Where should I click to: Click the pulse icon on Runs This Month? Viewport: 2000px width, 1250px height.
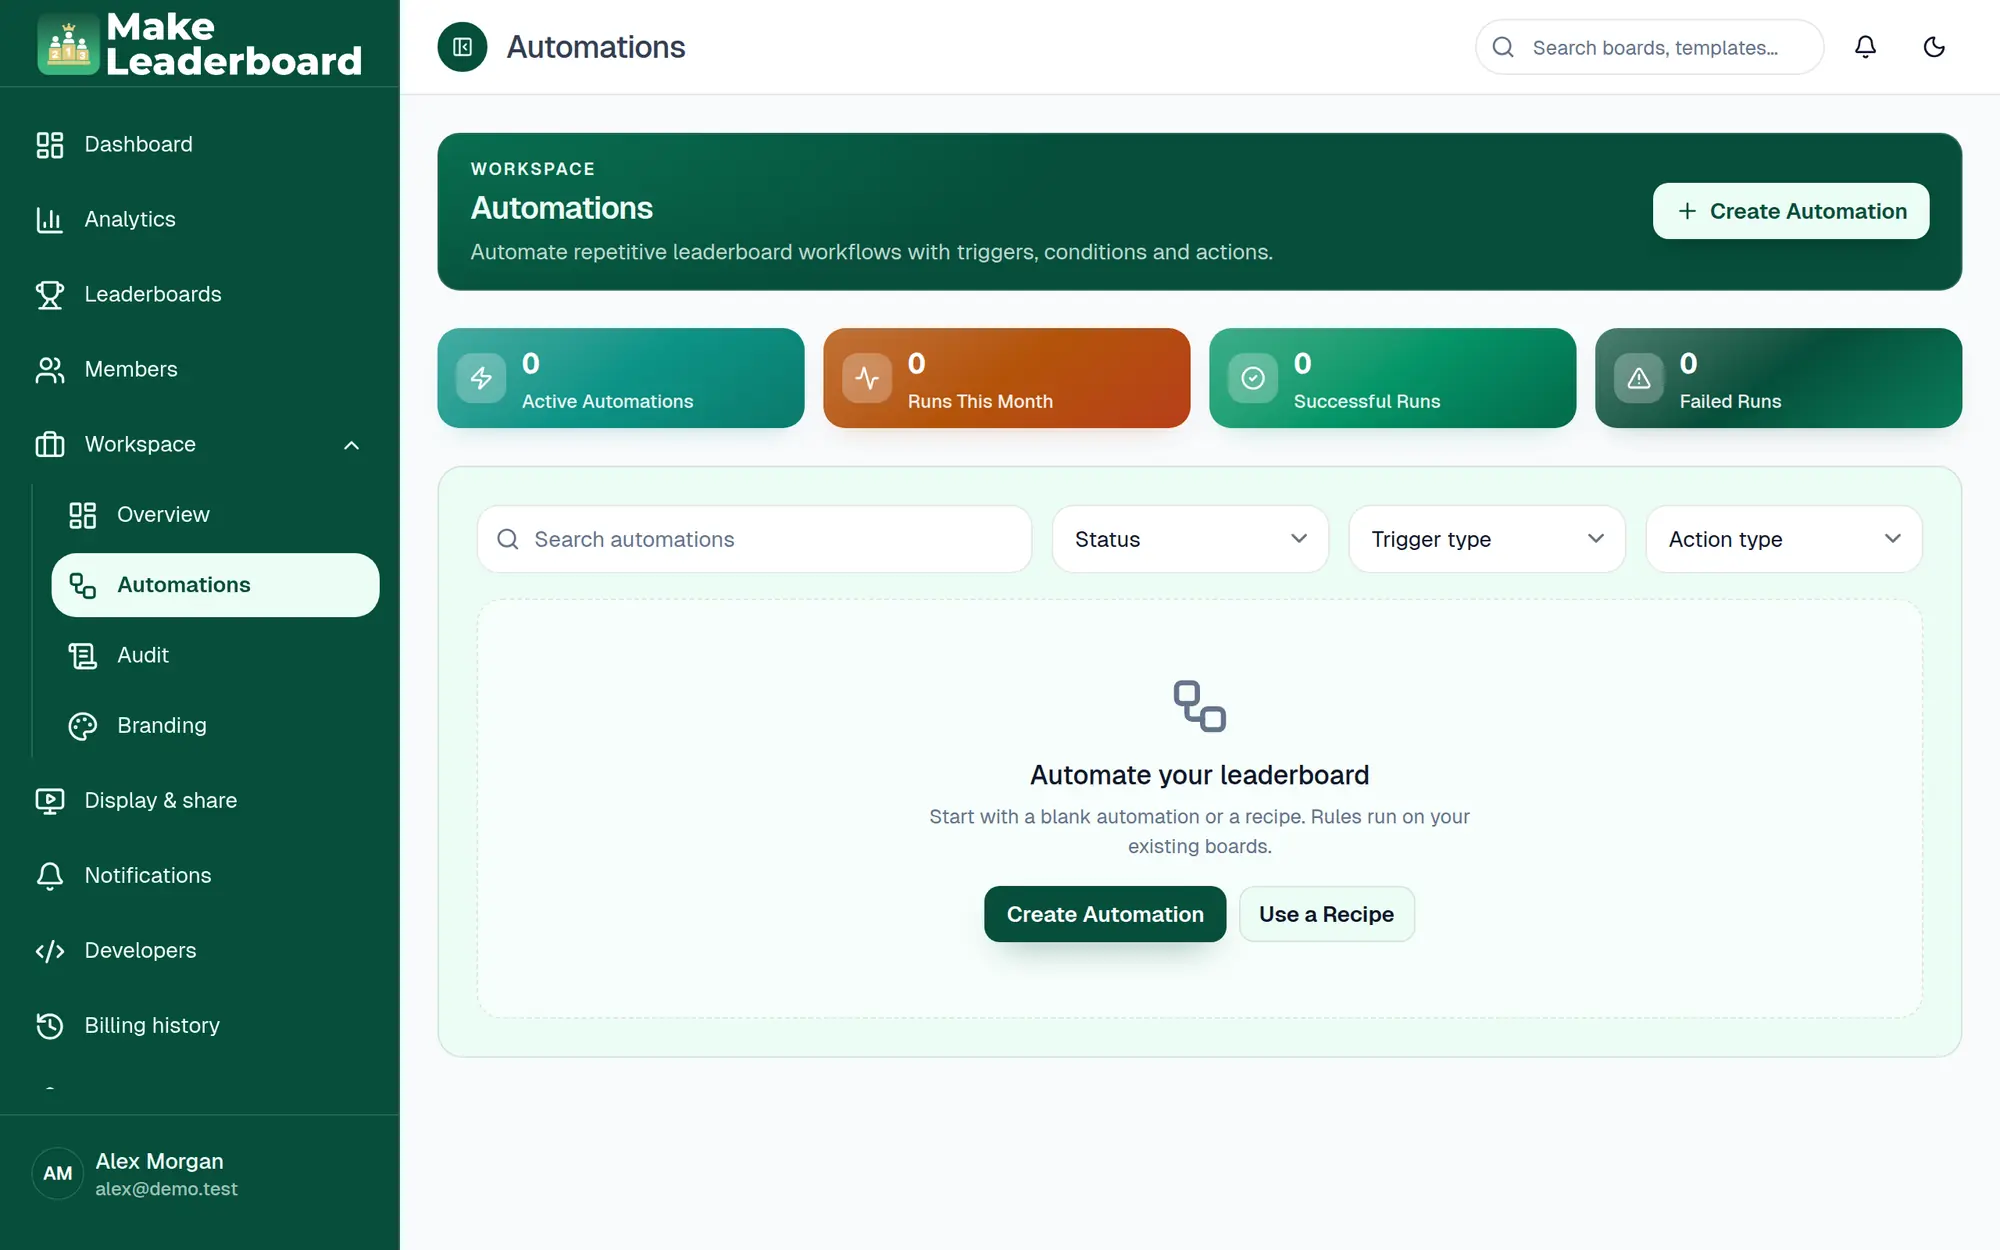867,378
